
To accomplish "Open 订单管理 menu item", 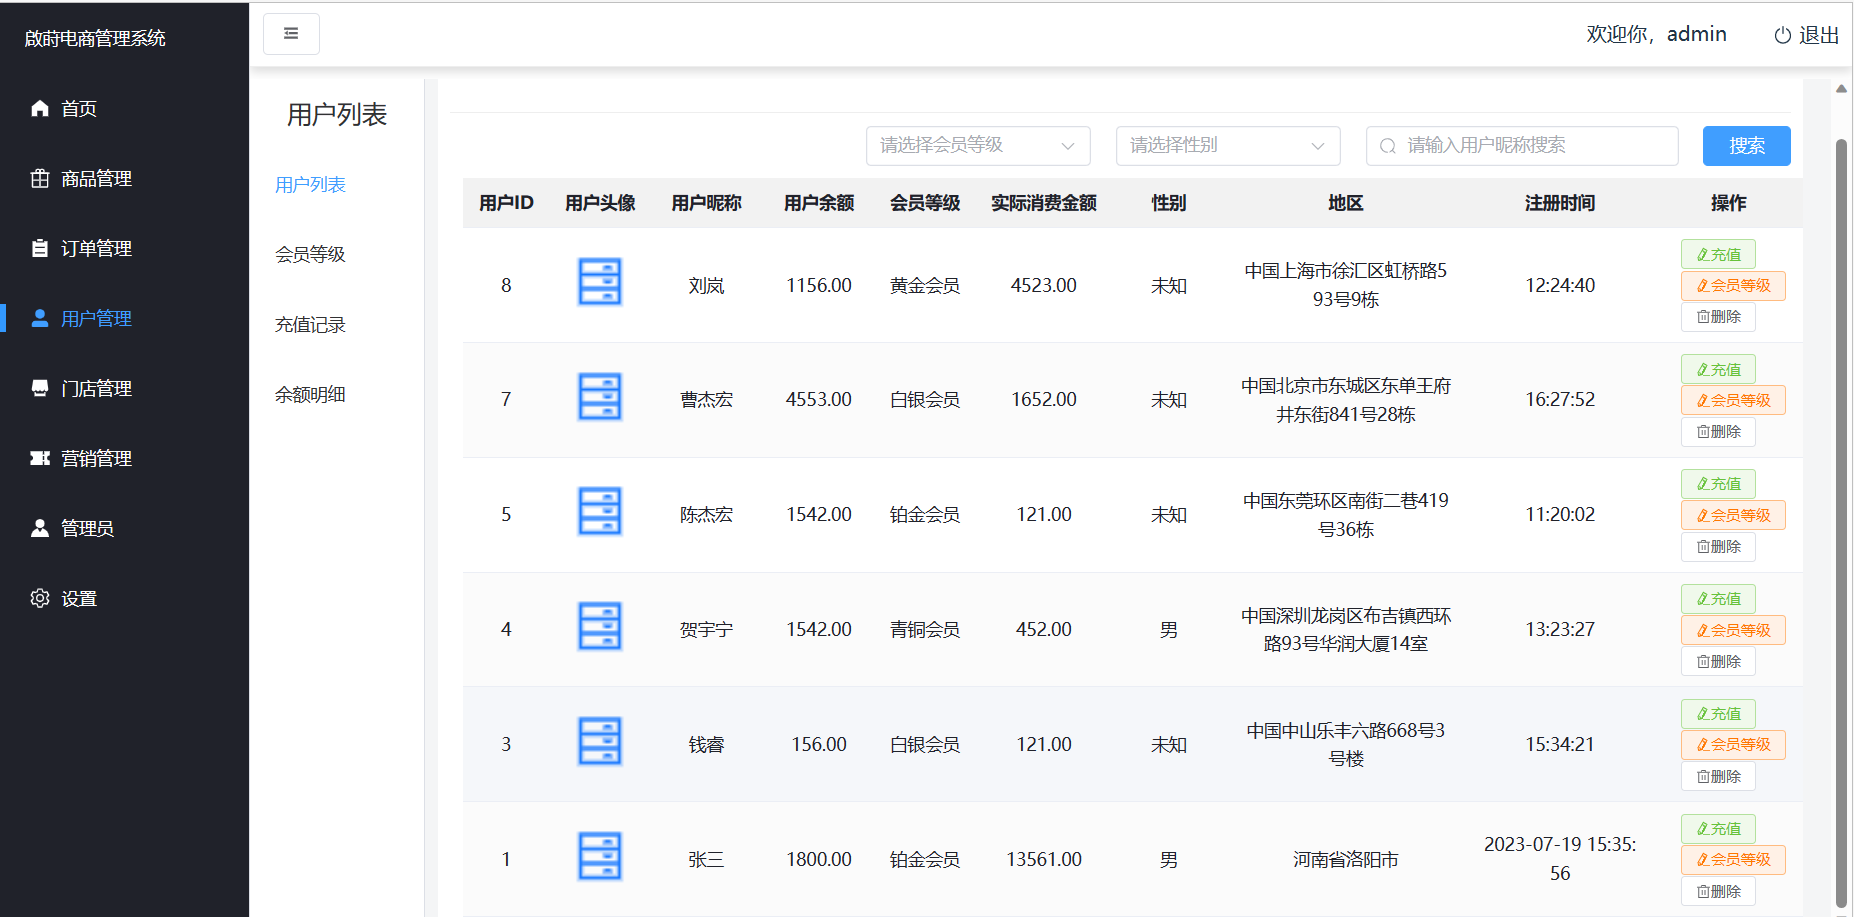I will click(x=124, y=248).
